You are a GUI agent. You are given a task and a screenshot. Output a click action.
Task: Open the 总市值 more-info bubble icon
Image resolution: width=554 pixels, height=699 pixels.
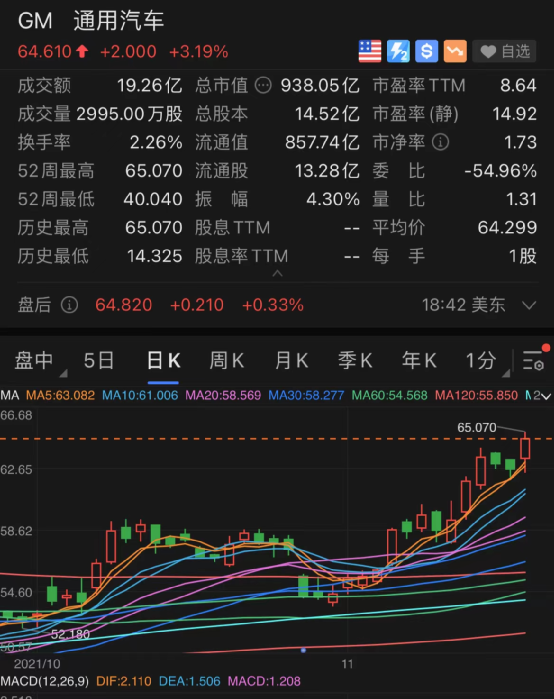[x=263, y=85]
